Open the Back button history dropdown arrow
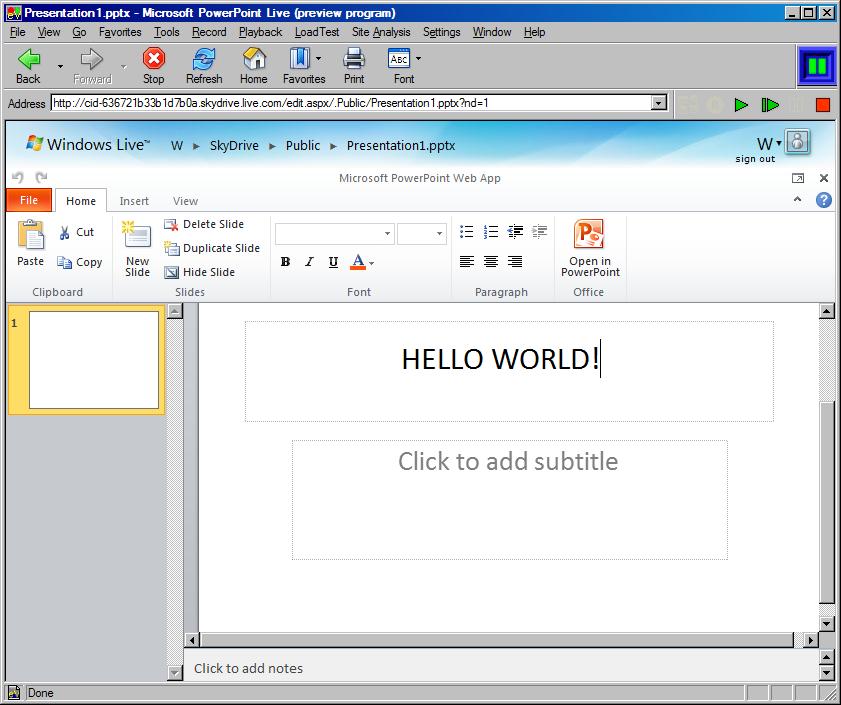Image resolution: width=841 pixels, height=705 pixels. (60, 66)
